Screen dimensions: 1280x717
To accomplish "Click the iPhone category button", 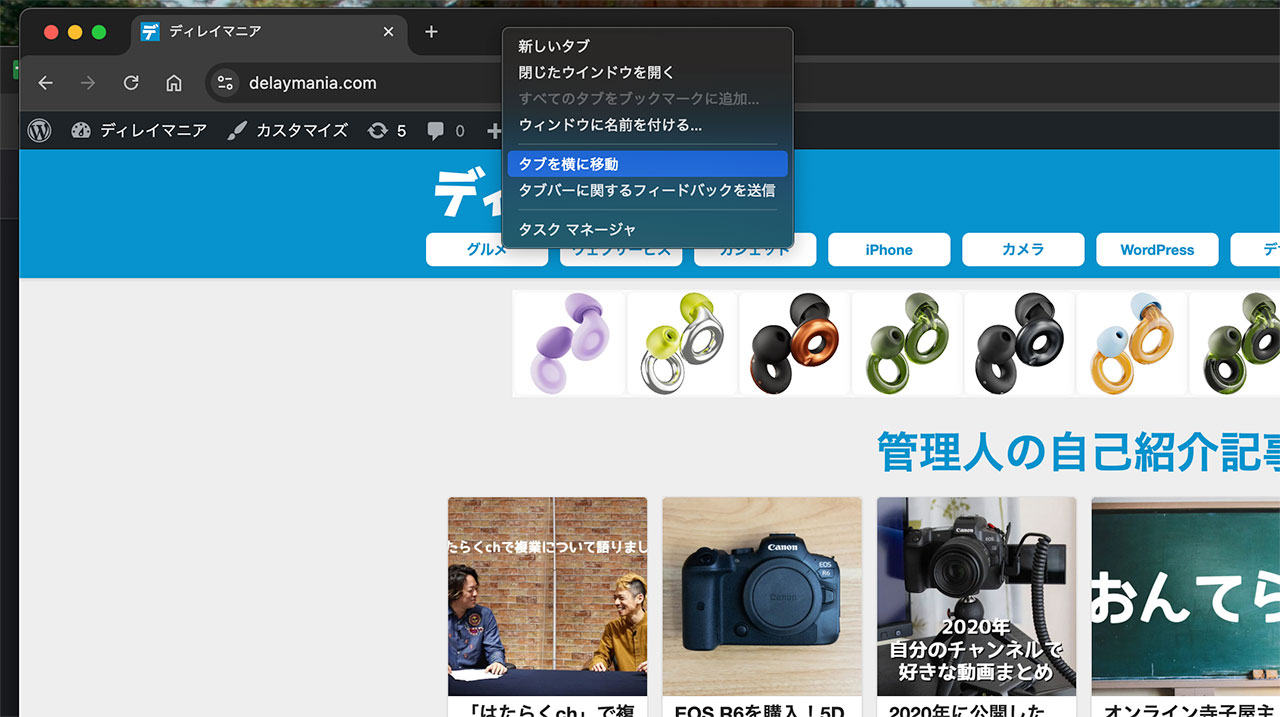I will (x=889, y=250).
